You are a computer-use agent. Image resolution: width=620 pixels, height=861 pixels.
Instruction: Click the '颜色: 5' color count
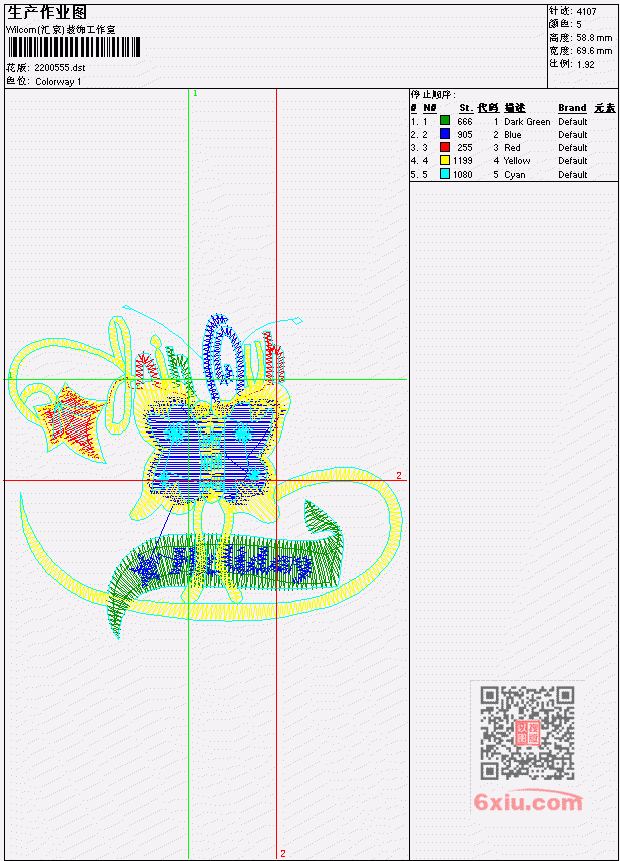tap(565, 24)
